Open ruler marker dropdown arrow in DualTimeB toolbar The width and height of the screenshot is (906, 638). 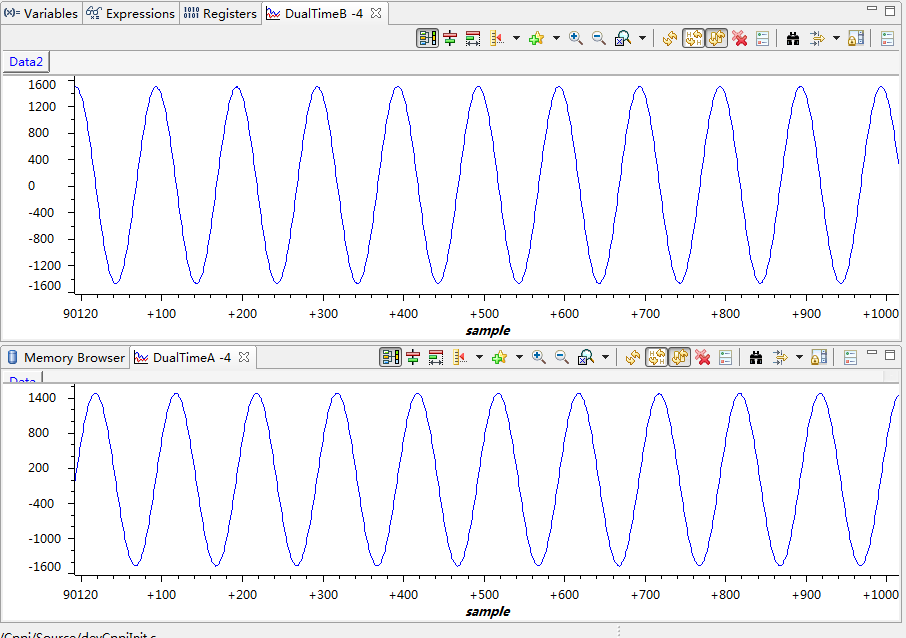tap(517, 39)
